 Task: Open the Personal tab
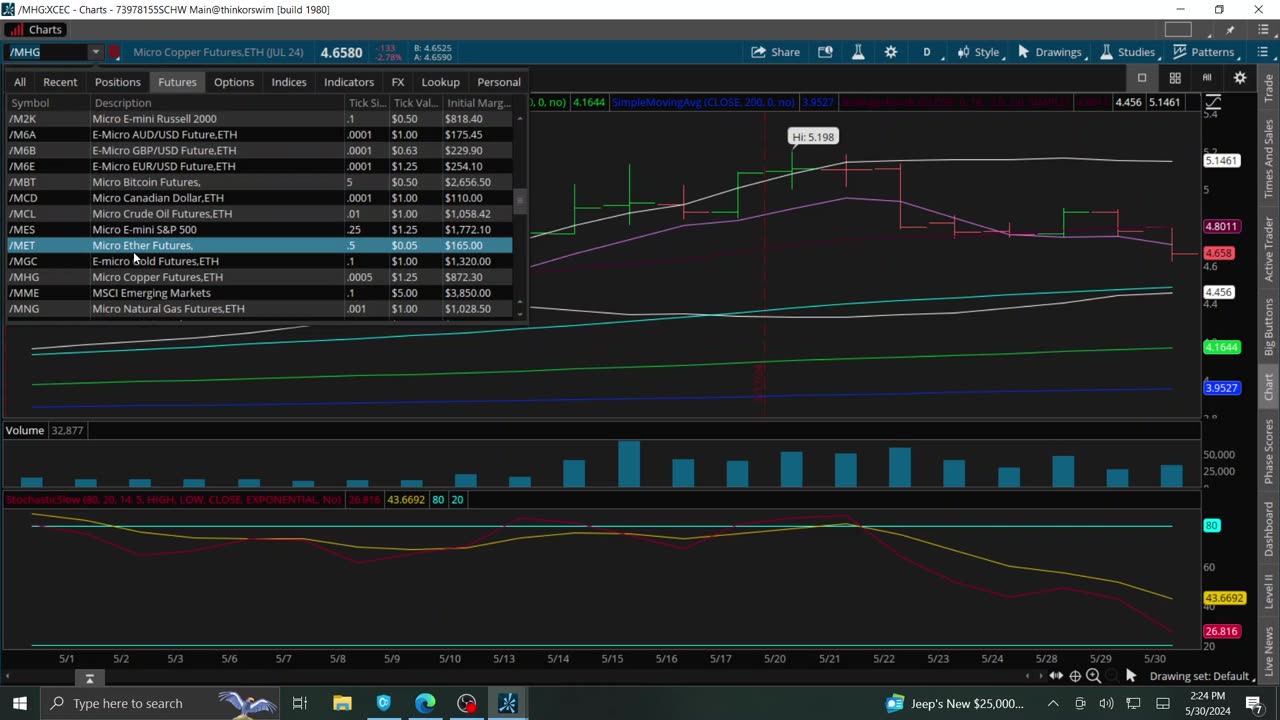[499, 82]
